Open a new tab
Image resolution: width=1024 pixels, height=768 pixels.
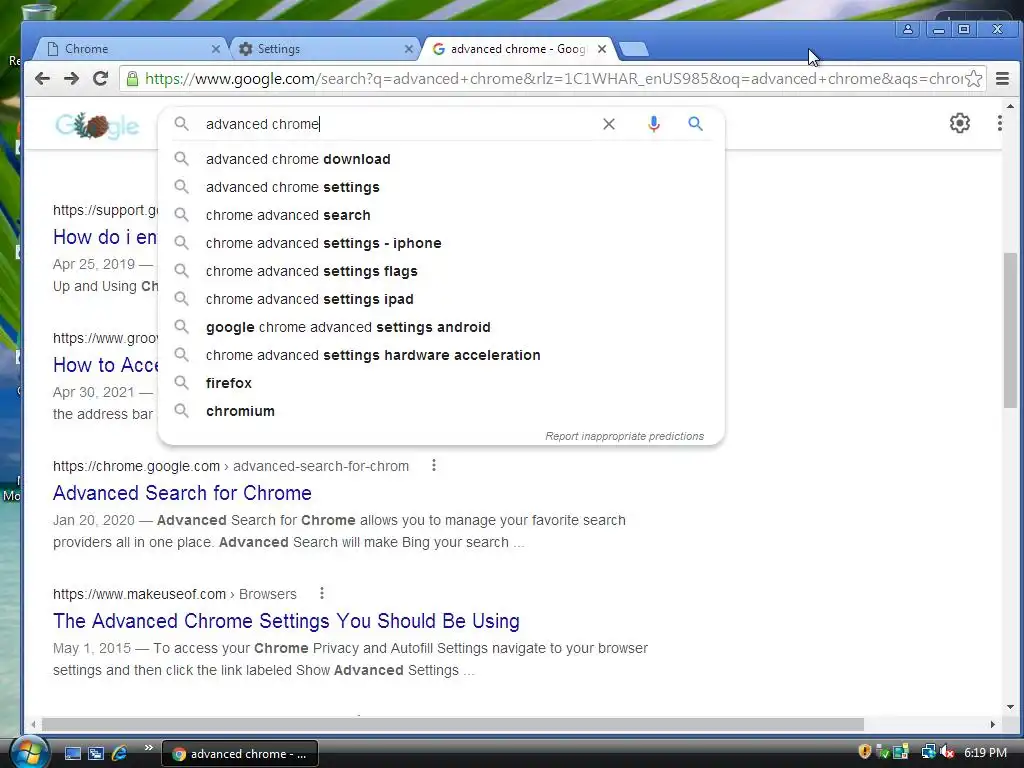point(633,49)
